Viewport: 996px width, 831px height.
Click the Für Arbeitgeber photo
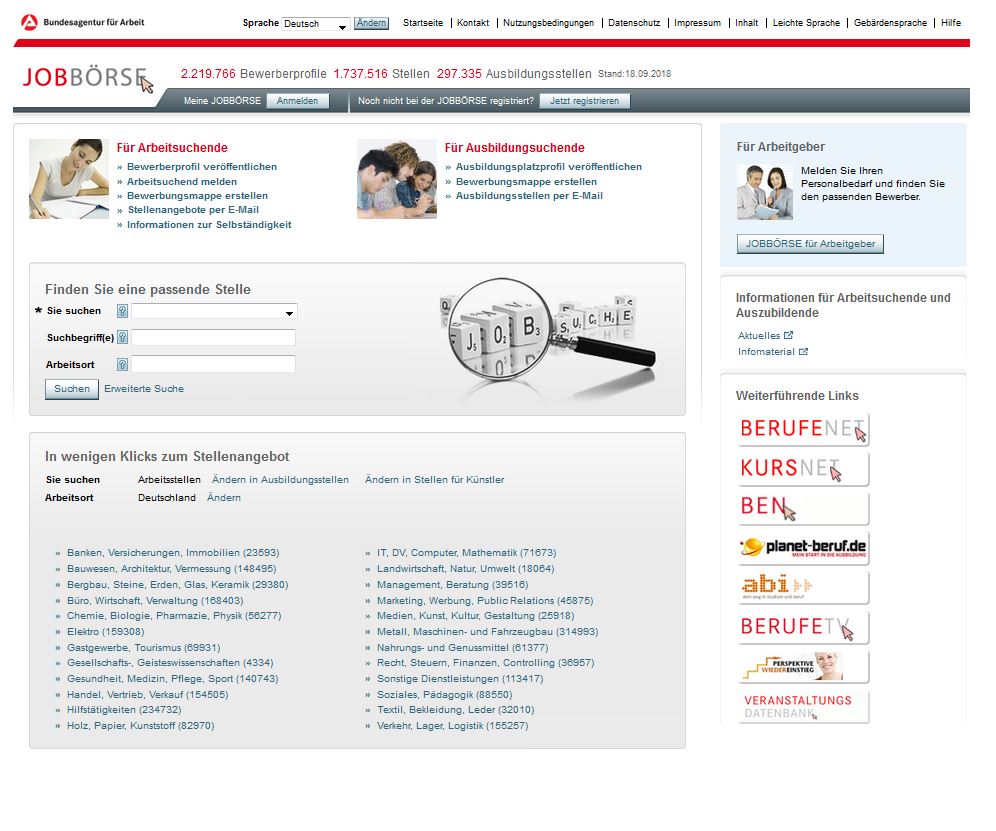[x=765, y=193]
